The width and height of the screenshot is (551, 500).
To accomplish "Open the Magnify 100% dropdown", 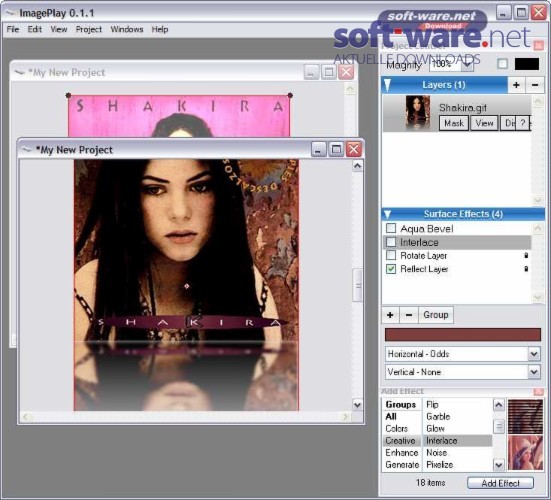I will pos(451,64).
